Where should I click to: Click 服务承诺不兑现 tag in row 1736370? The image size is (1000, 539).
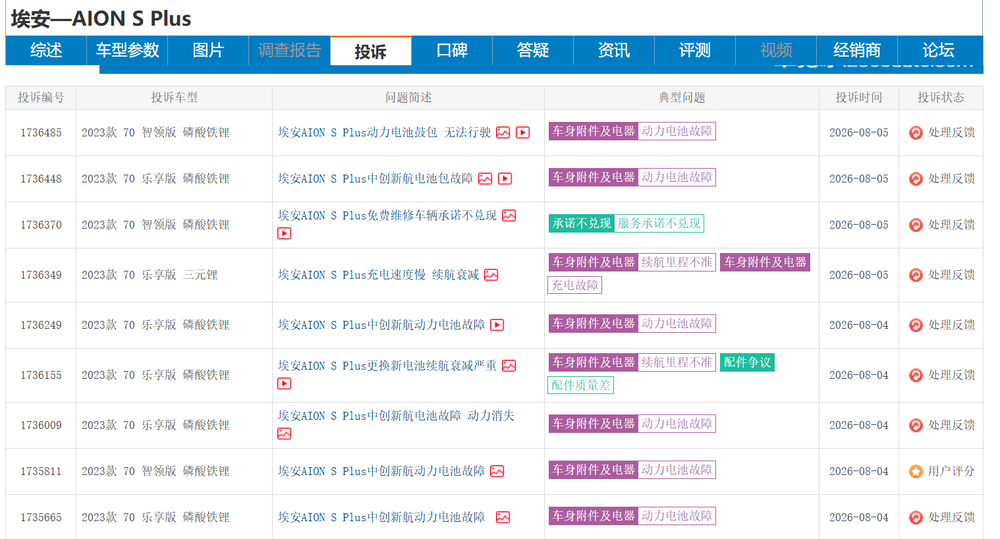coord(659,223)
